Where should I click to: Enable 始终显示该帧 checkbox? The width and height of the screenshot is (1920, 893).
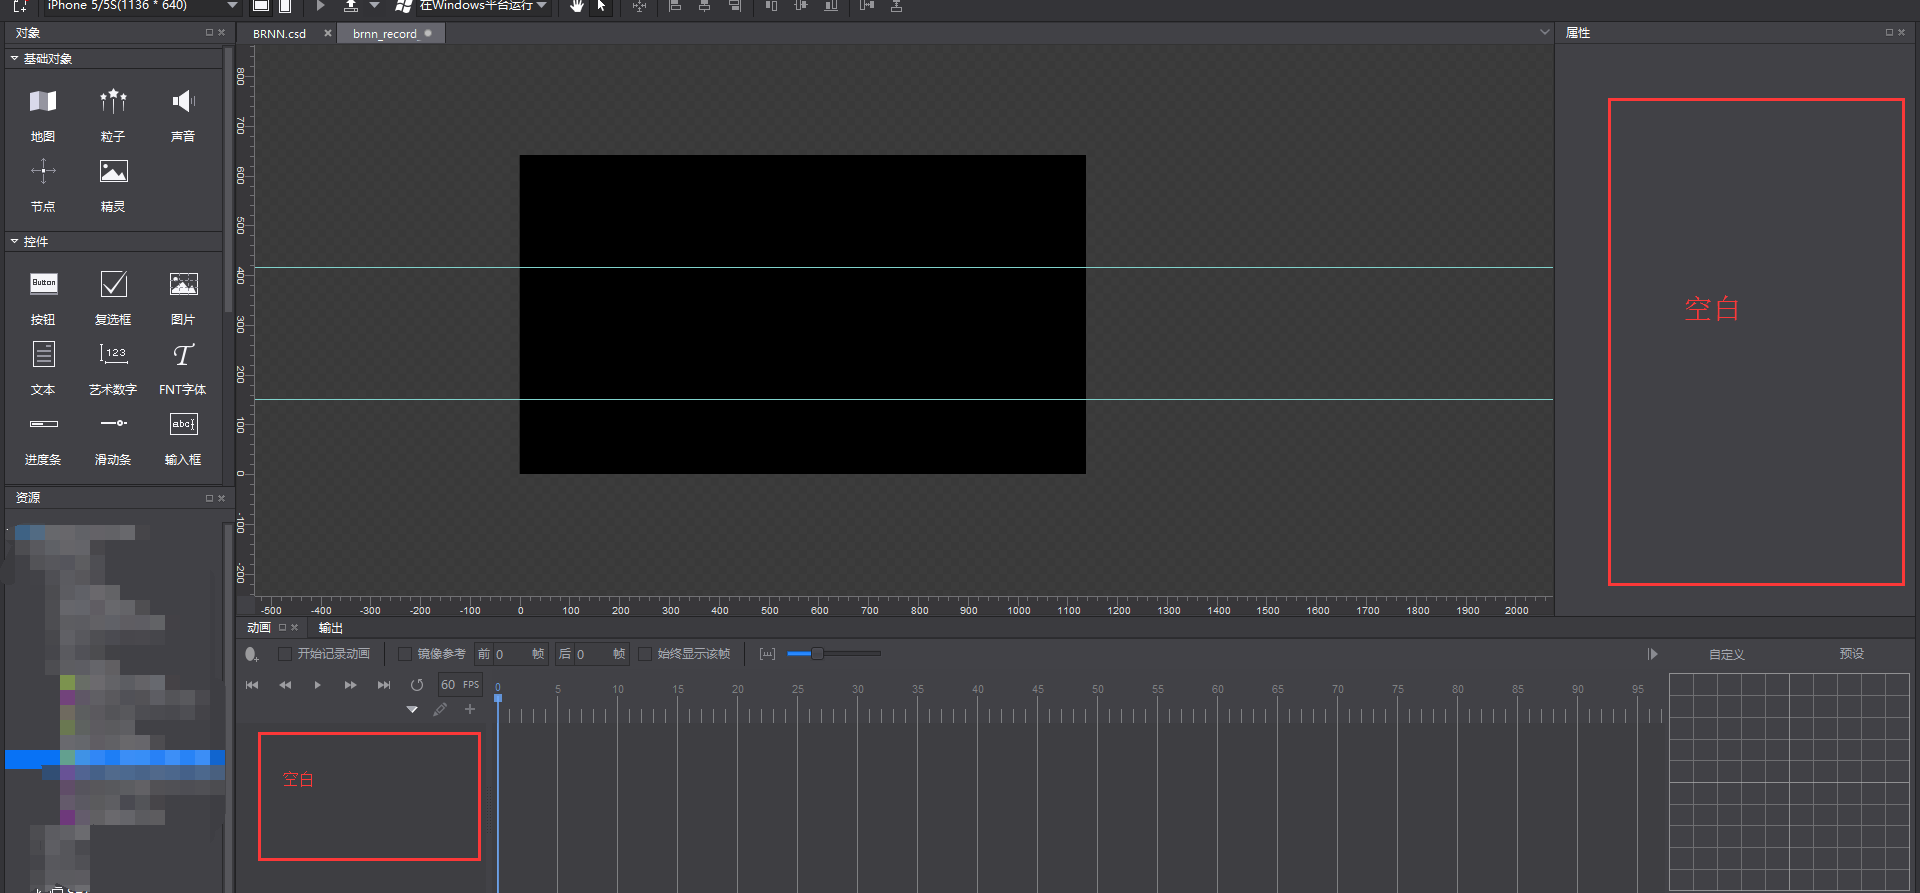645,654
